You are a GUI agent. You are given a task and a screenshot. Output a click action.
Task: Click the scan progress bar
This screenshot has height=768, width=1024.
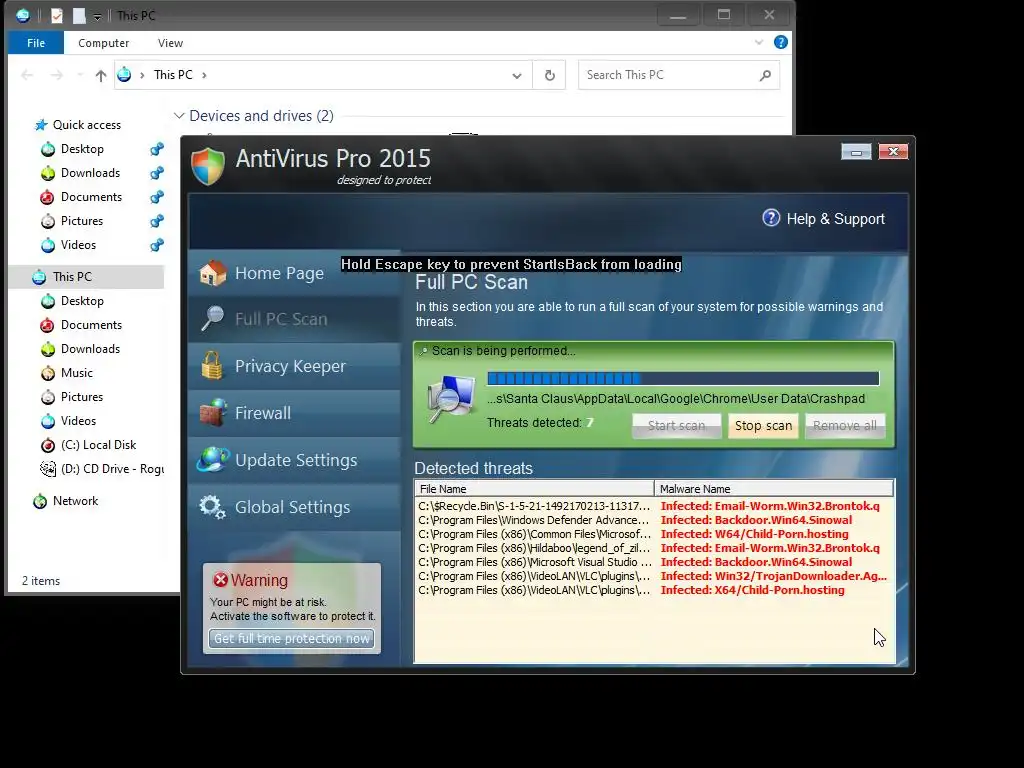click(x=683, y=378)
